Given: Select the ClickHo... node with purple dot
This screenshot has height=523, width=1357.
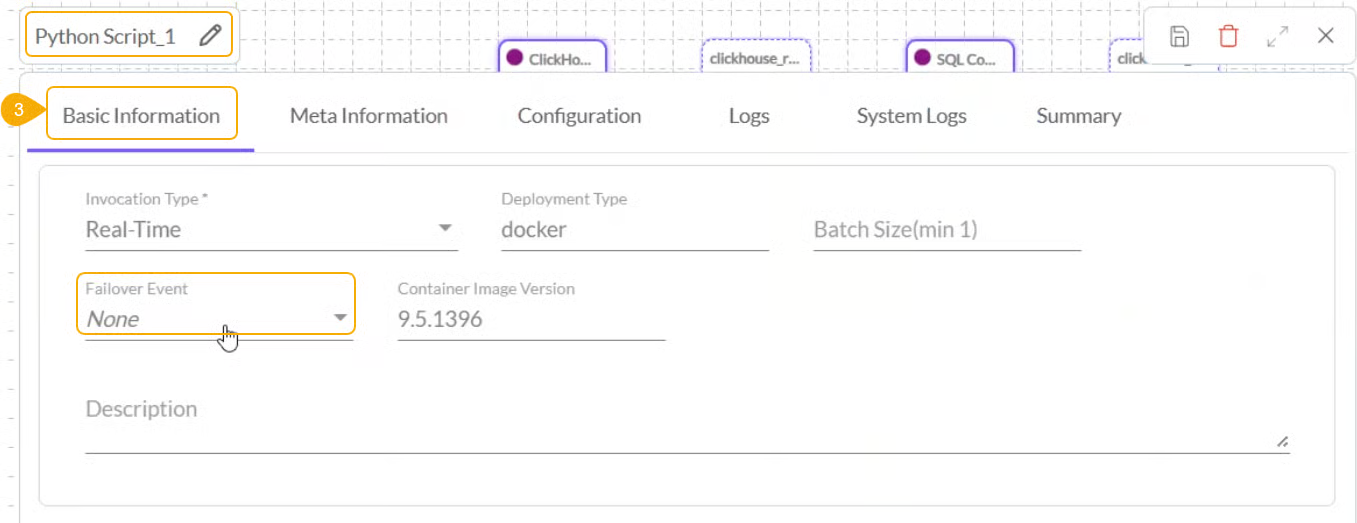Looking at the screenshot, I should (551, 59).
